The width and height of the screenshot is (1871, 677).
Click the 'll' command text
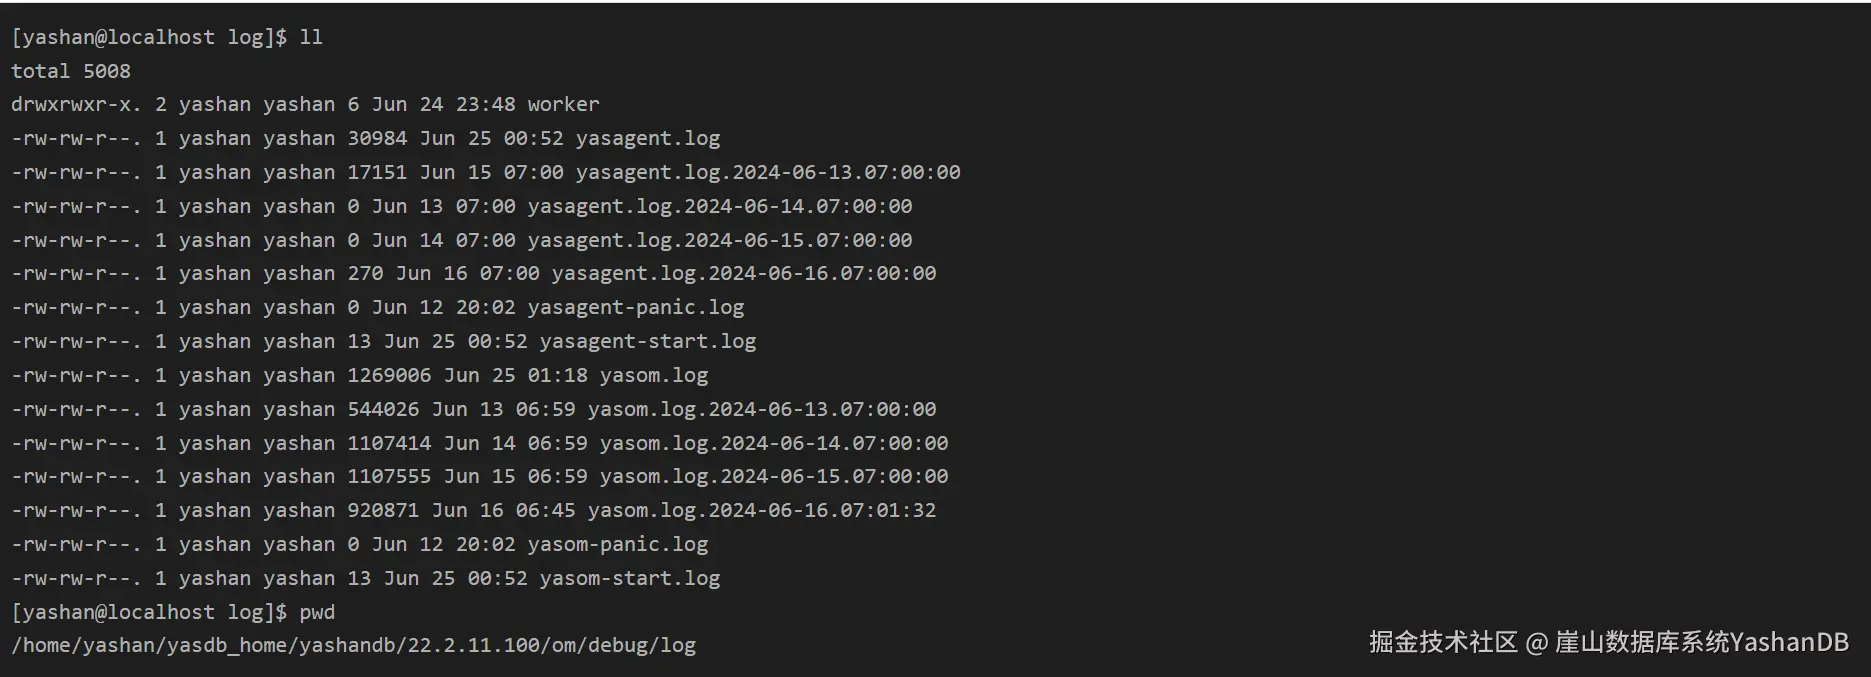coord(311,37)
